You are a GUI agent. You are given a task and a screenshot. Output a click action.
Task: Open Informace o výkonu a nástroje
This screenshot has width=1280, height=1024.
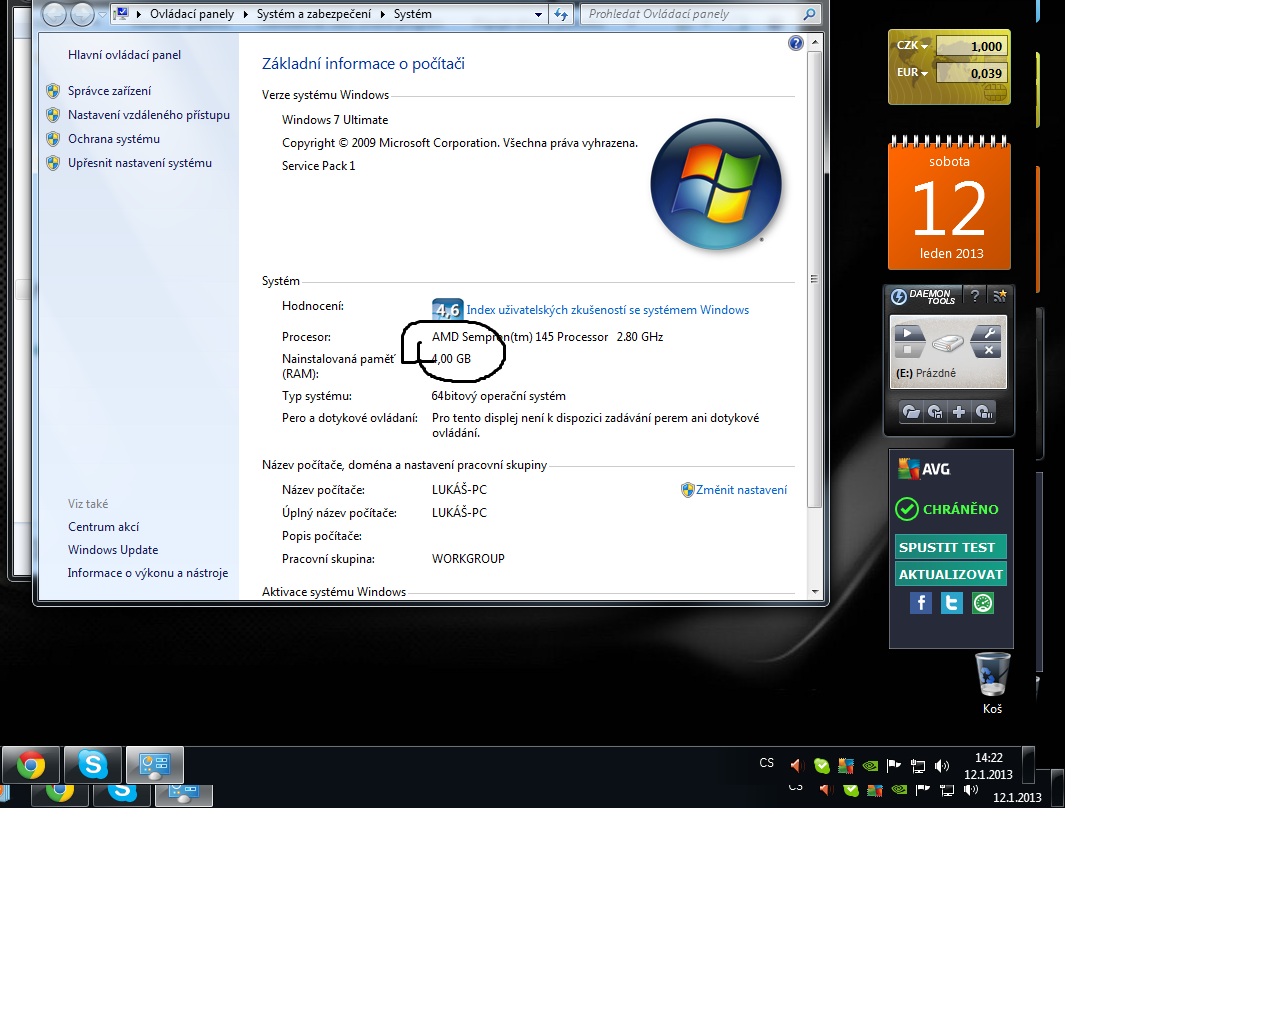148,573
